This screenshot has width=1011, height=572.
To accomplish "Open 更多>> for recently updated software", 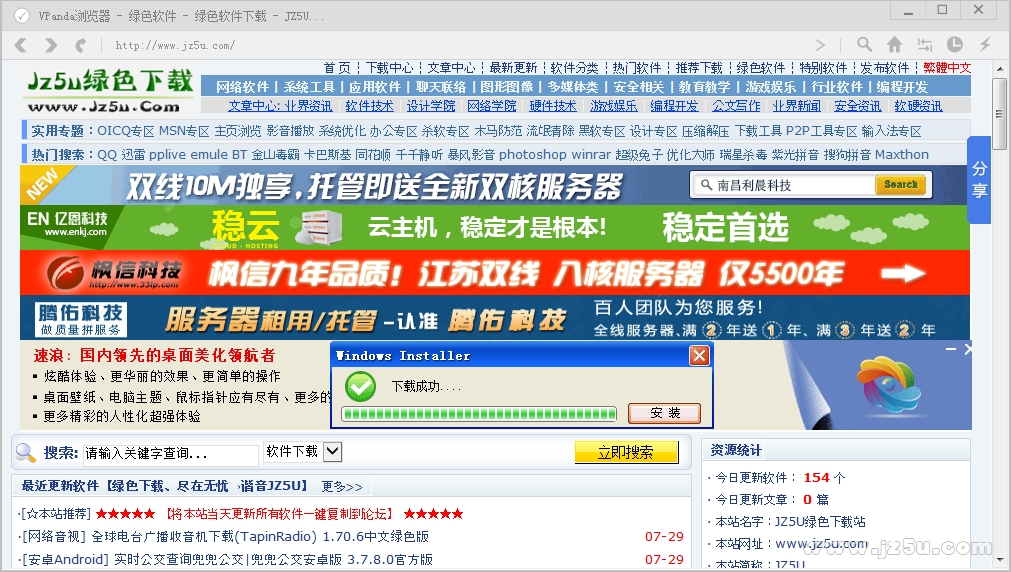I will coord(342,486).
